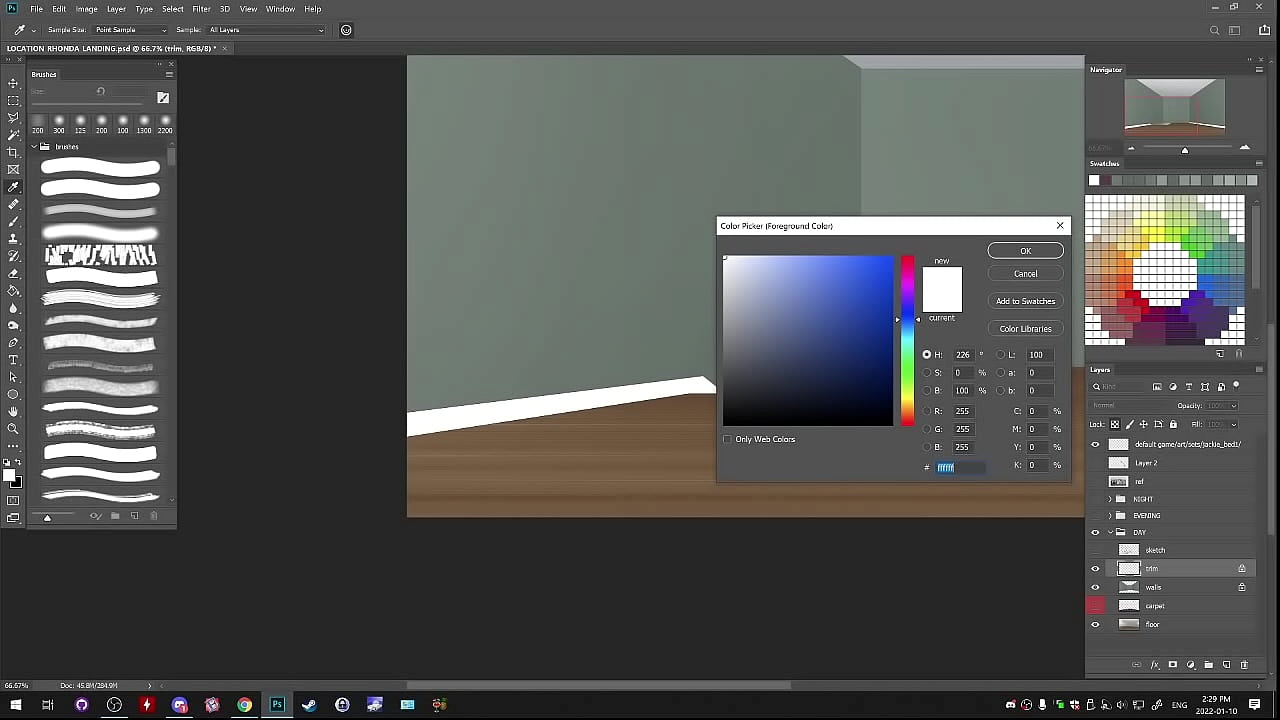Open the Filter menu

click(x=201, y=9)
